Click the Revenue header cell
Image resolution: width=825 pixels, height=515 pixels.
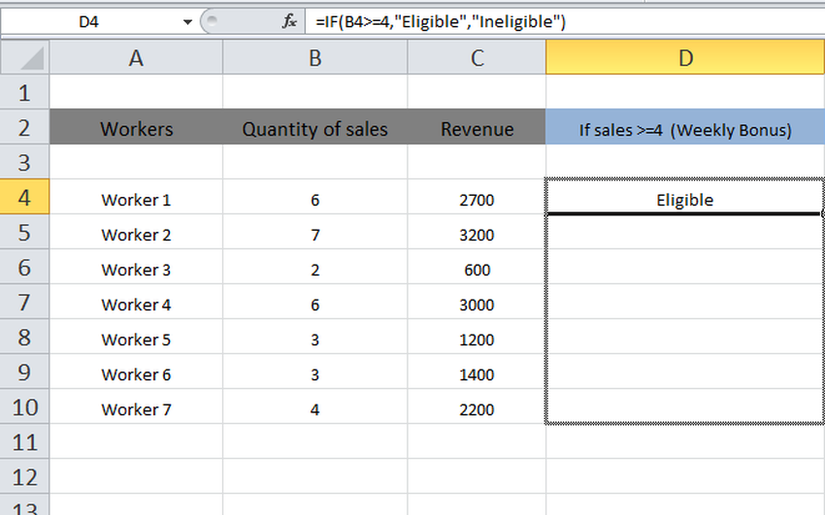477,129
